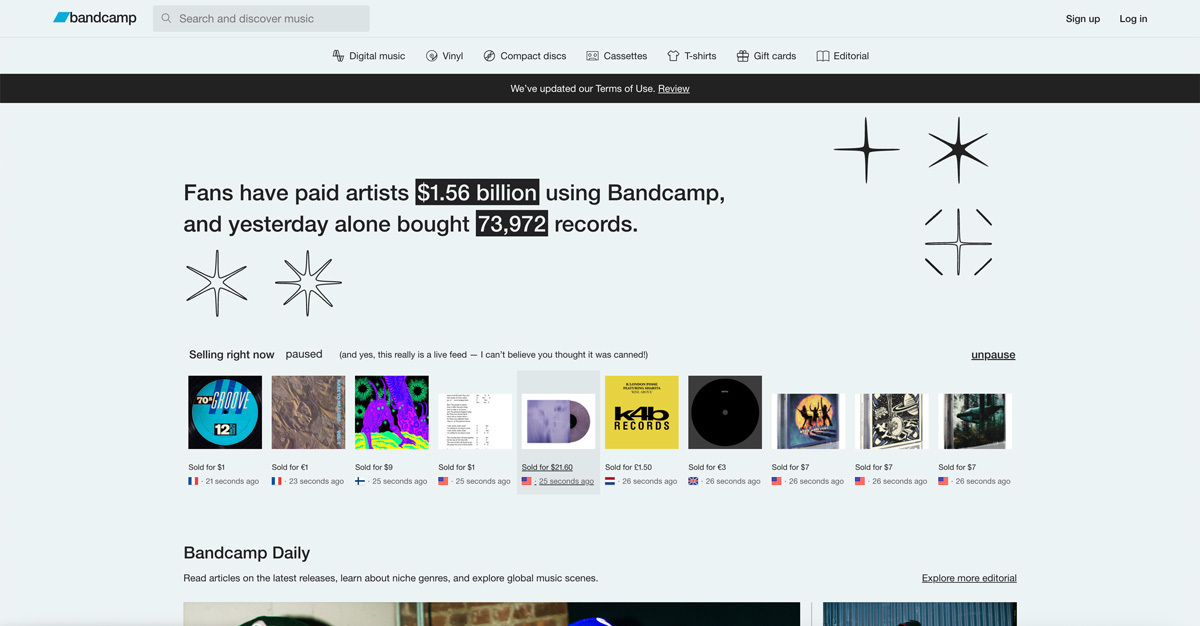Click the Bandcamp logo

[x=95, y=18]
